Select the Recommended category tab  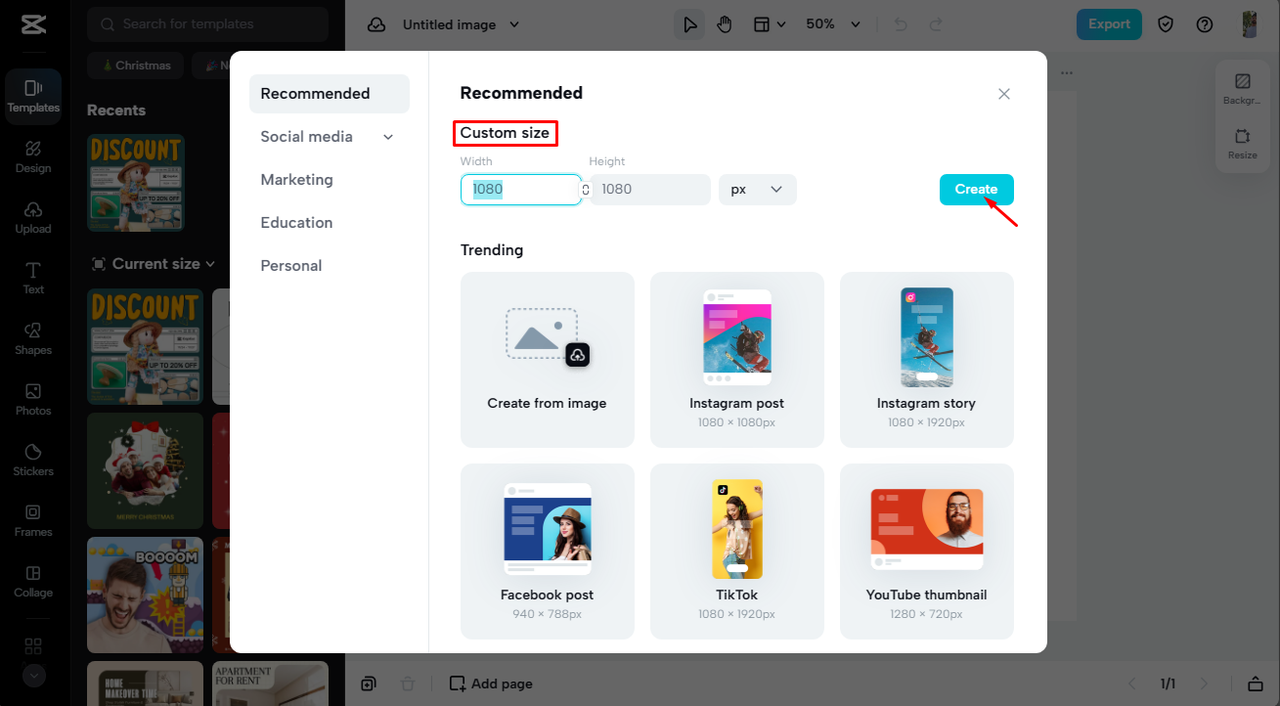(x=329, y=94)
